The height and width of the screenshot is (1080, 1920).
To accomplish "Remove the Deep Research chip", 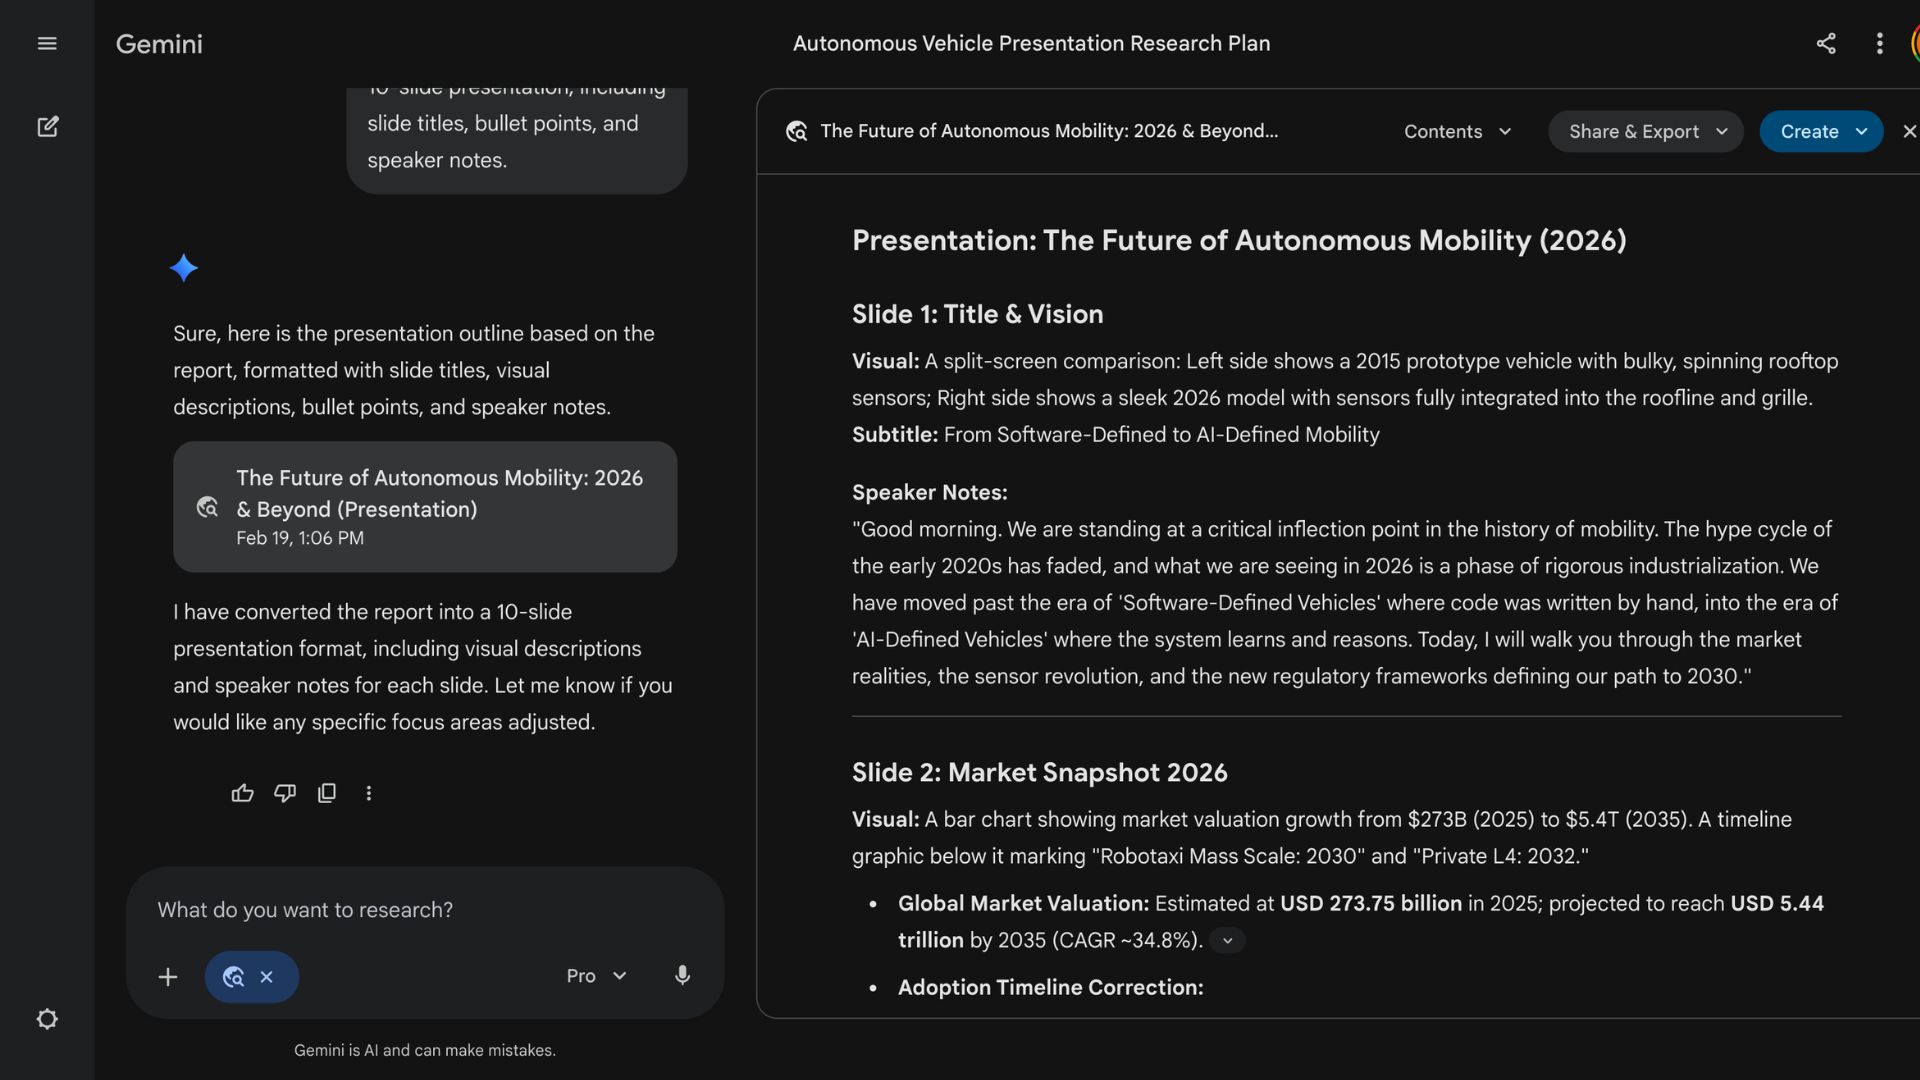I will [x=267, y=977].
